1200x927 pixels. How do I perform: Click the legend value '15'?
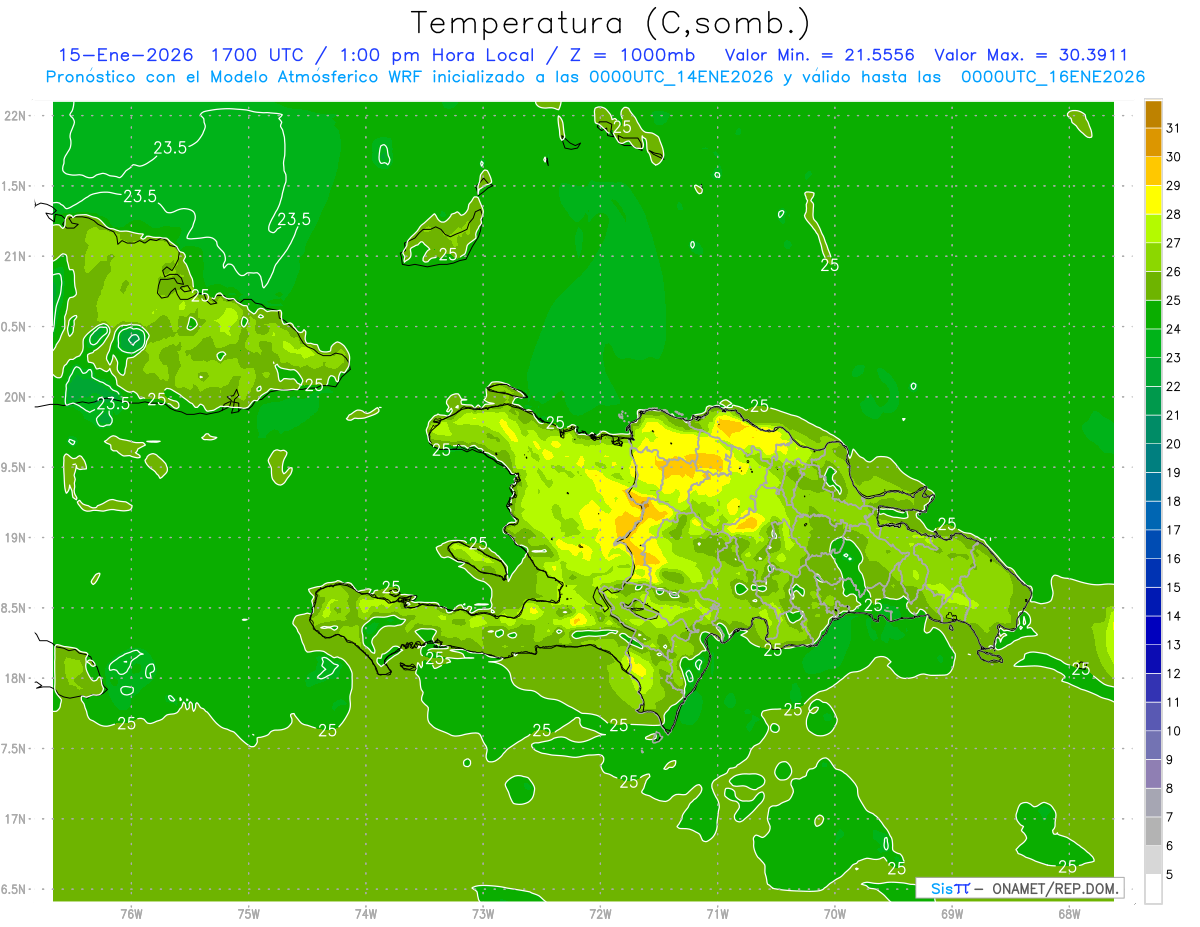click(x=1174, y=587)
